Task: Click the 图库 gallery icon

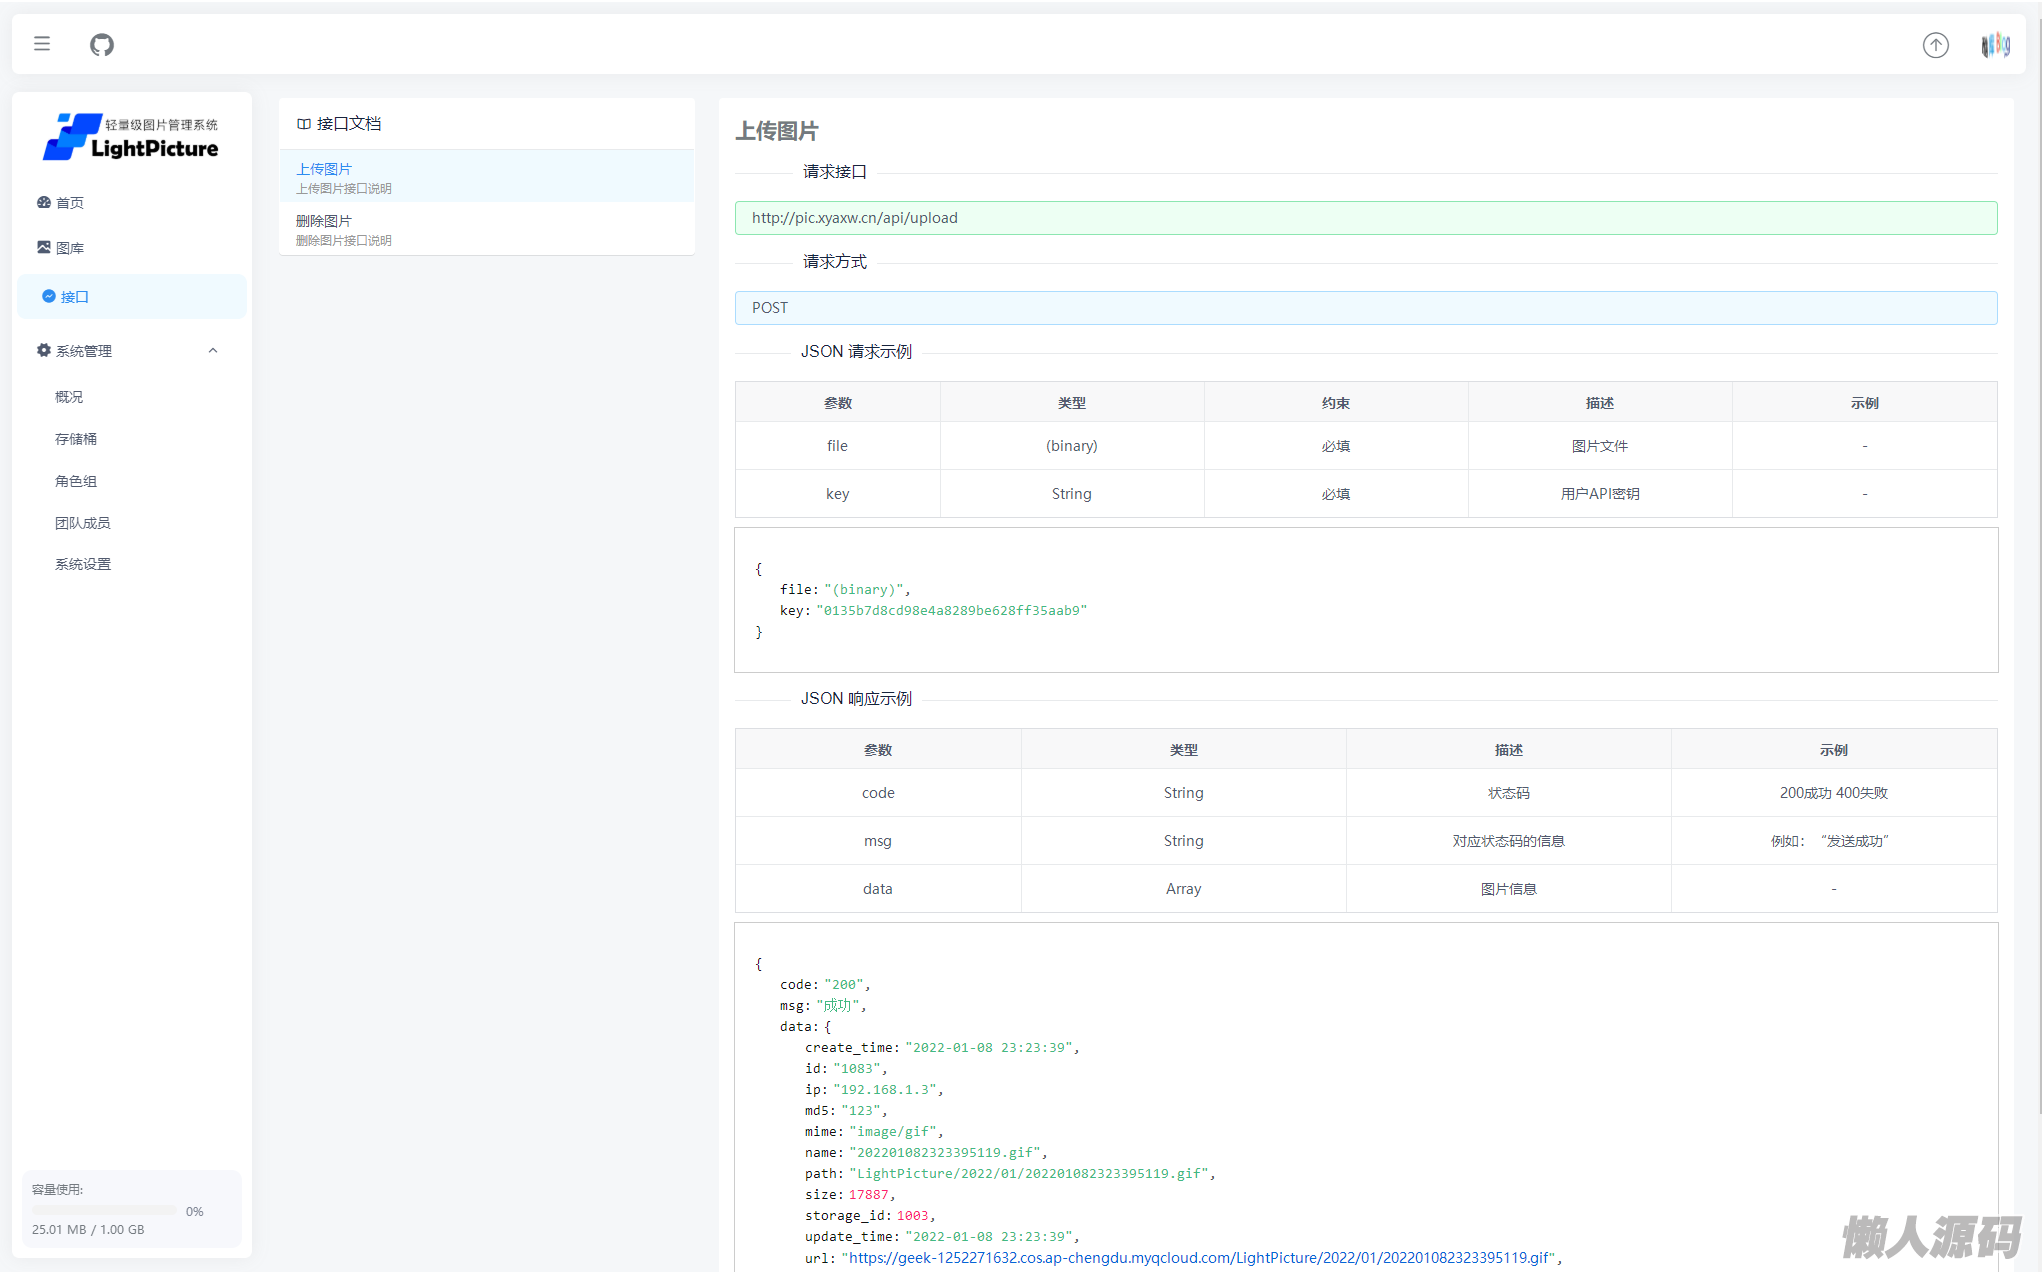Action: coord(44,247)
